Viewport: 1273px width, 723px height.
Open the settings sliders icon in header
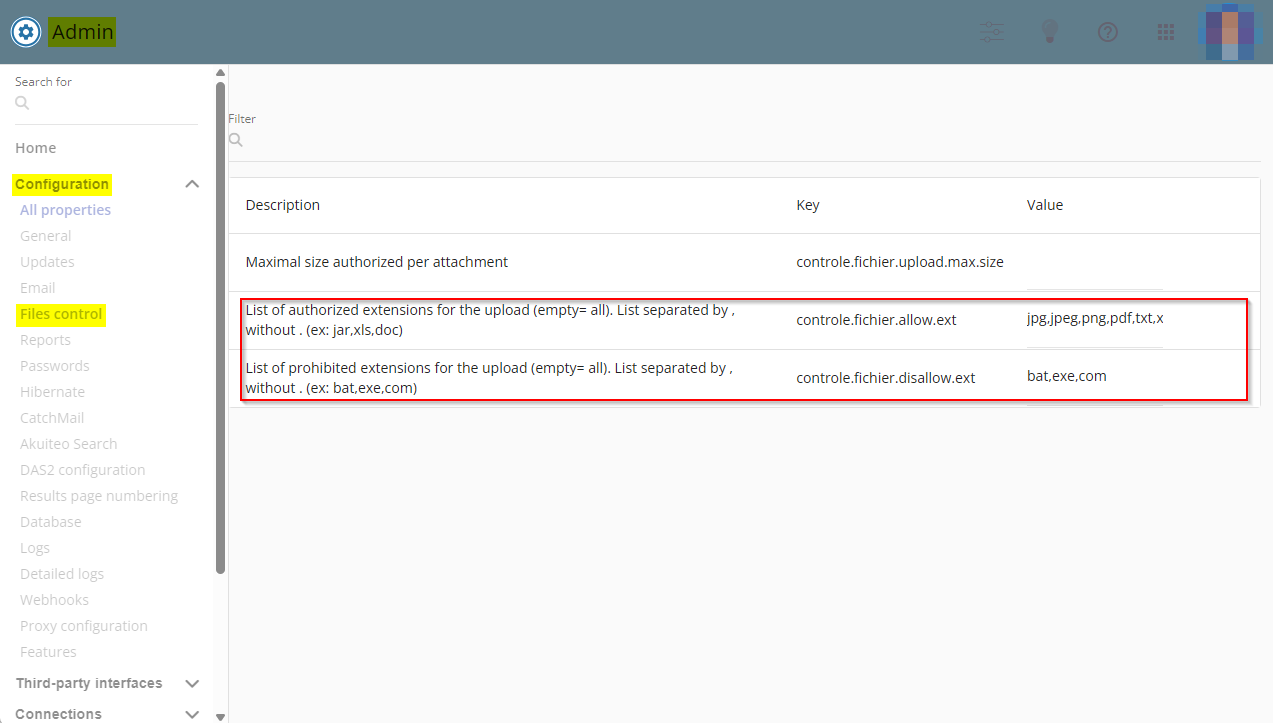click(992, 32)
